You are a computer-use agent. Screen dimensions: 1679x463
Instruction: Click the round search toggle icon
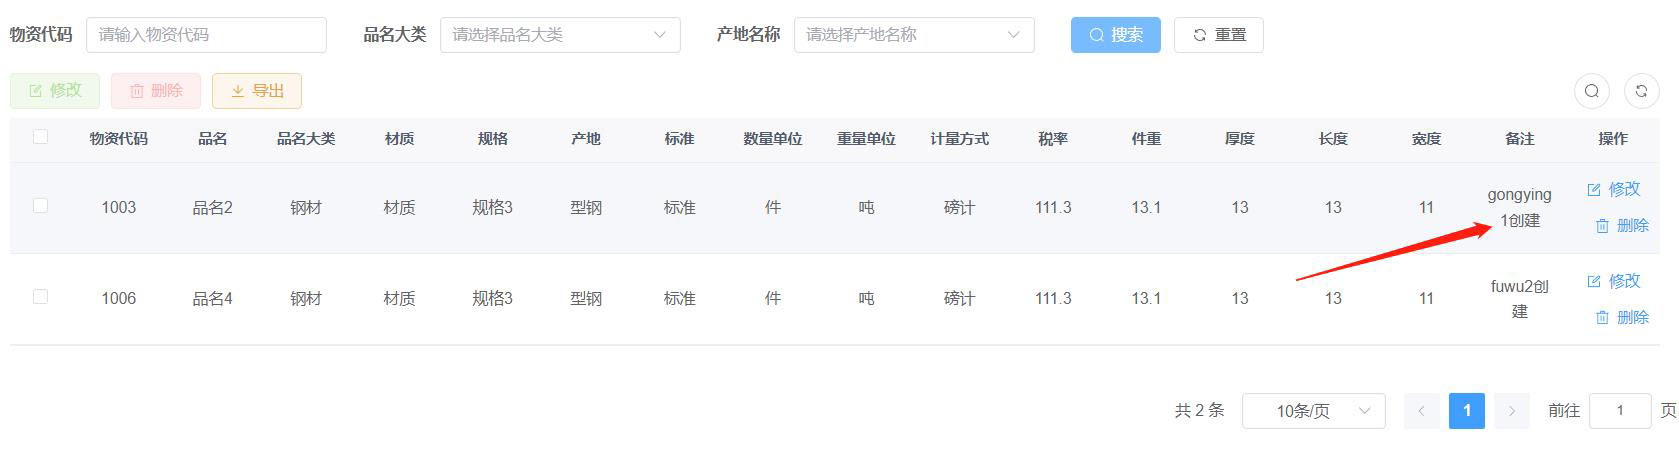pyautogui.click(x=1591, y=91)
